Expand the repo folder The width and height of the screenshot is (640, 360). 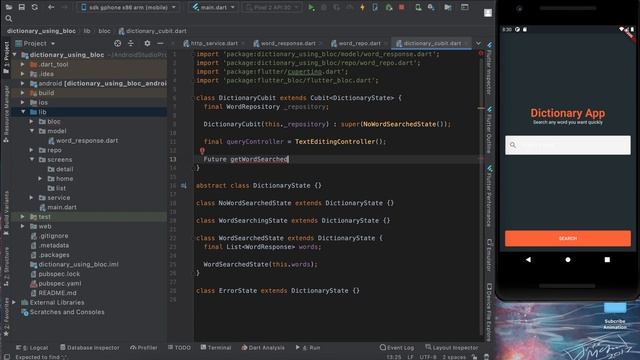[x=31, y=150]
